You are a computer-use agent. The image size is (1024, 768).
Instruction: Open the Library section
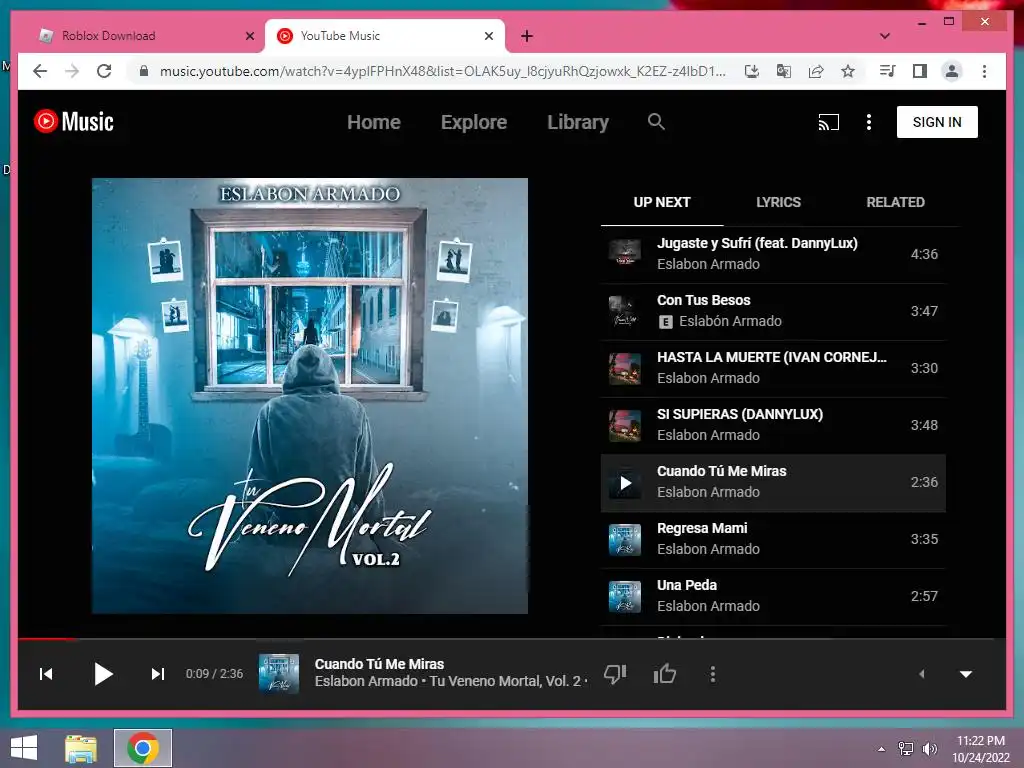(x=578, y=122)
